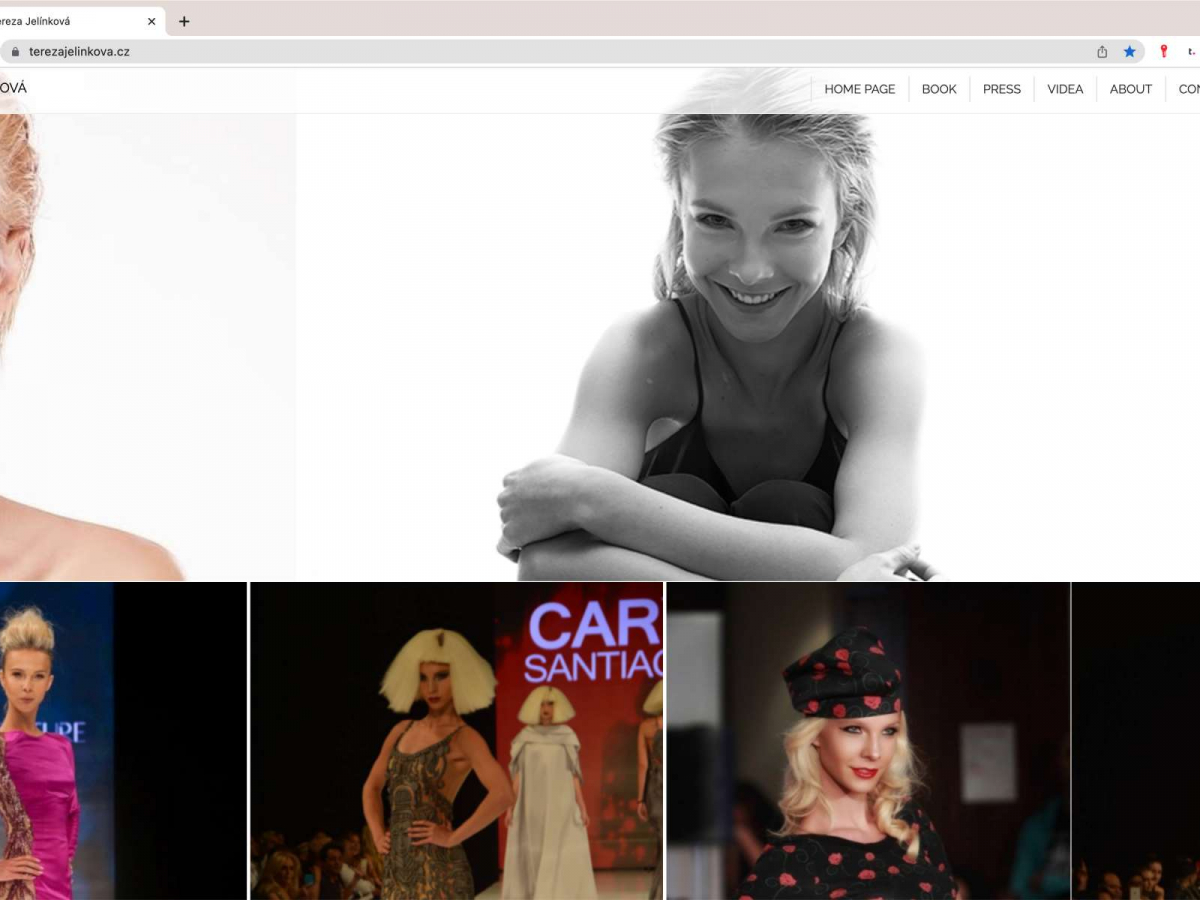Open the photo with rose-patterned beret
Screen dimensions: 1200x900
(x=868, y=740)
